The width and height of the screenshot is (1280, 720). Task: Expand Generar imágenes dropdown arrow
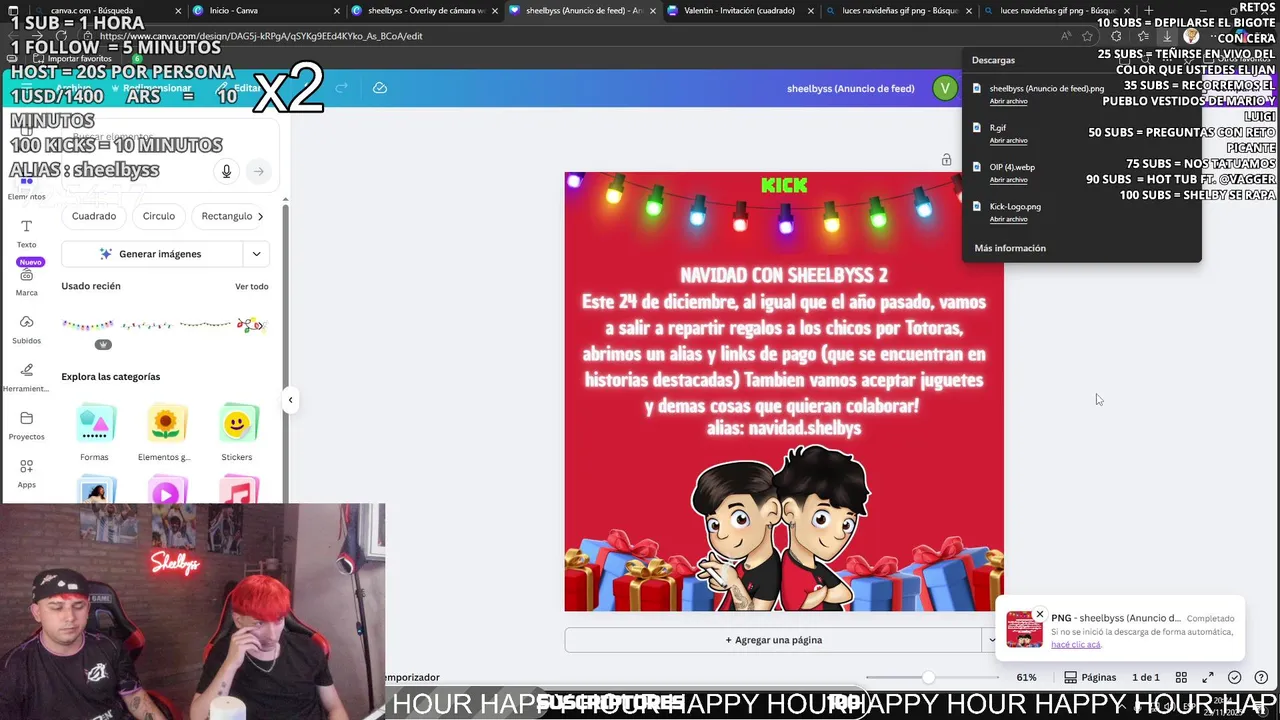coord(256,254)
